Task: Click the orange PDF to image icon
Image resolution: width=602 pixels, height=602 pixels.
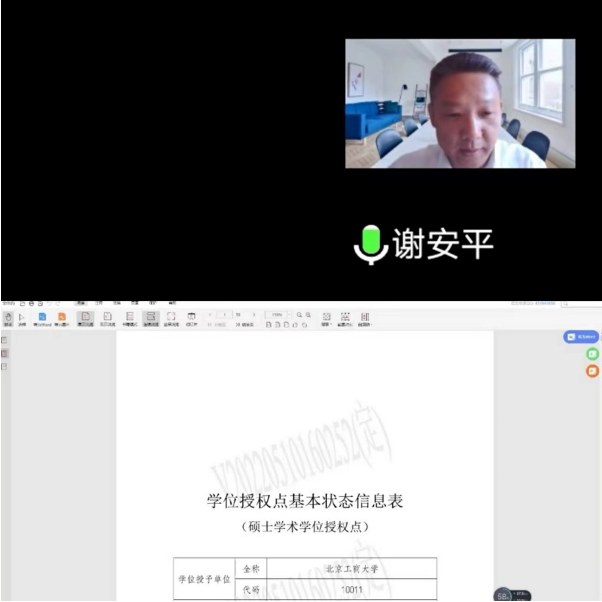Action: click(x=61, y=317)
